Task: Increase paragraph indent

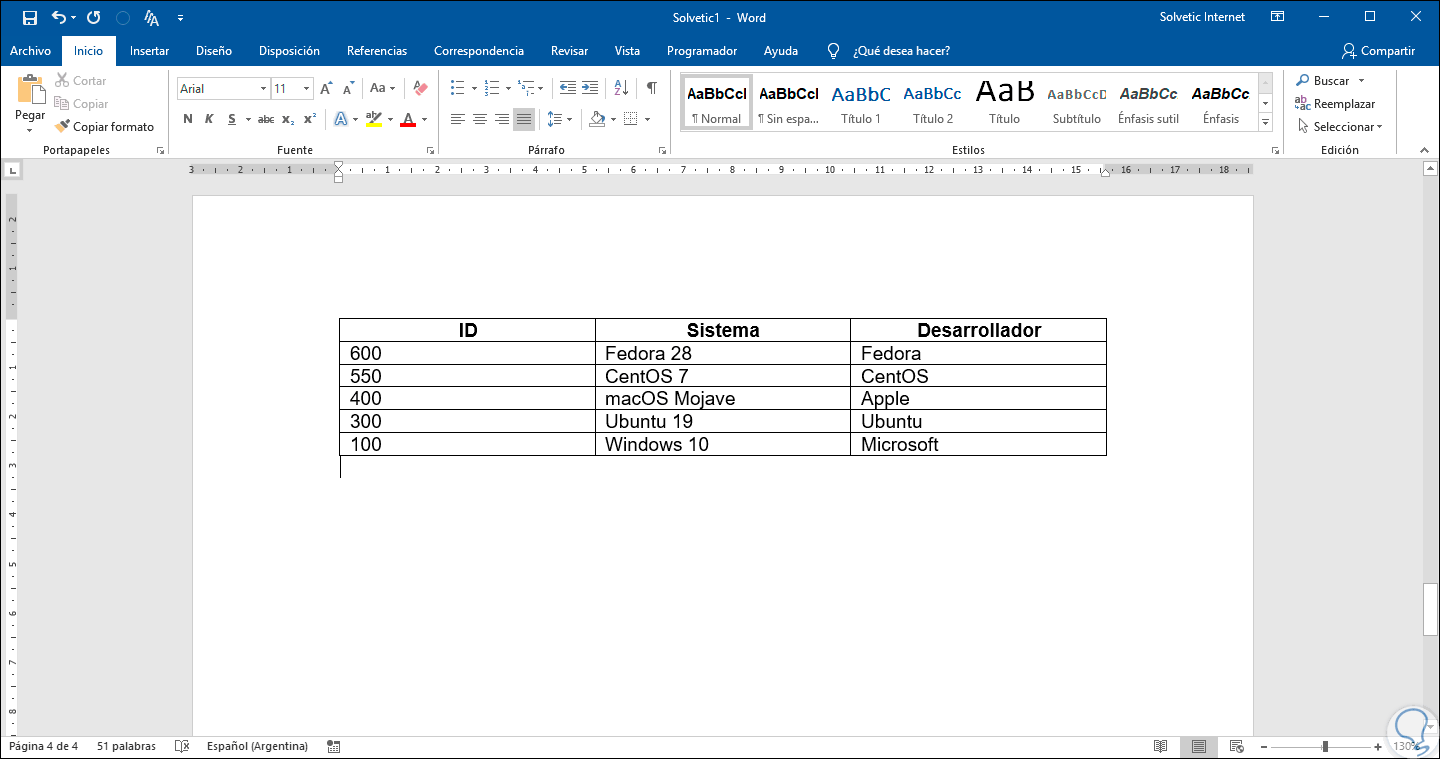Action: pyautogui.click(x=590, y=89)
